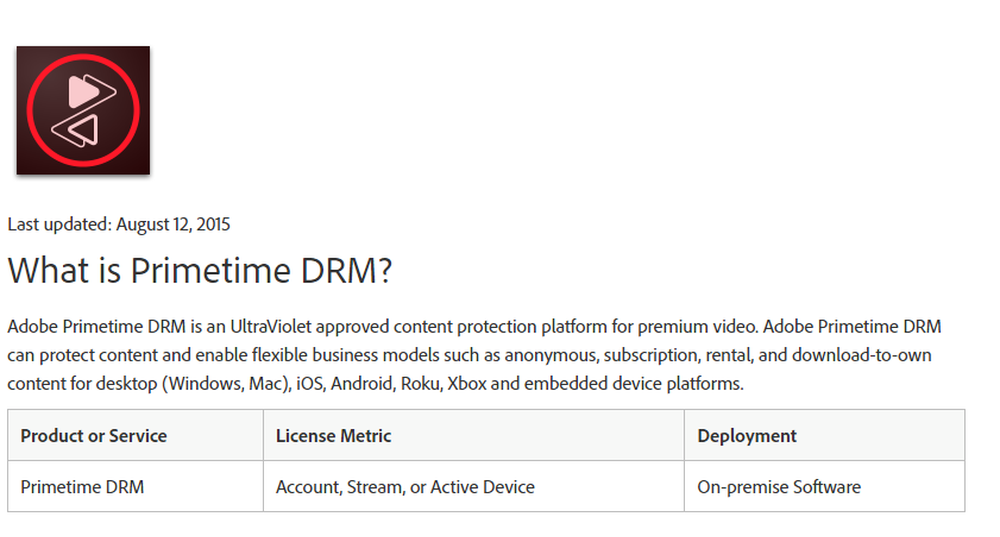Screen dimensions: 1000x537
Task: Select the "On-premise Software" table cell
Action: click(x=825, y=487)
